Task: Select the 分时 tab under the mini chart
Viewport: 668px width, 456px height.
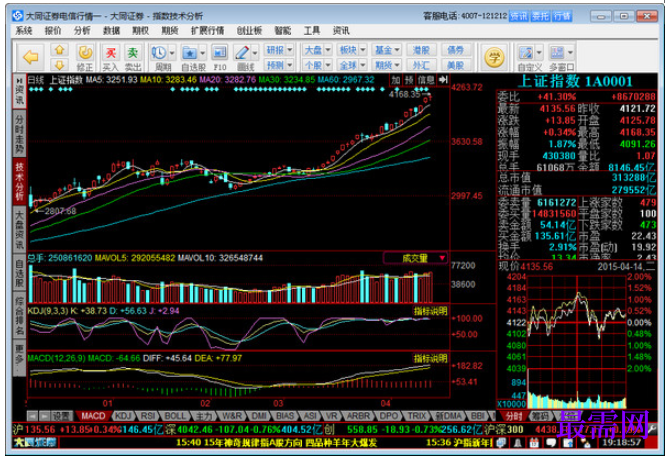Action: pyautogui.click(x=513, y=416)
